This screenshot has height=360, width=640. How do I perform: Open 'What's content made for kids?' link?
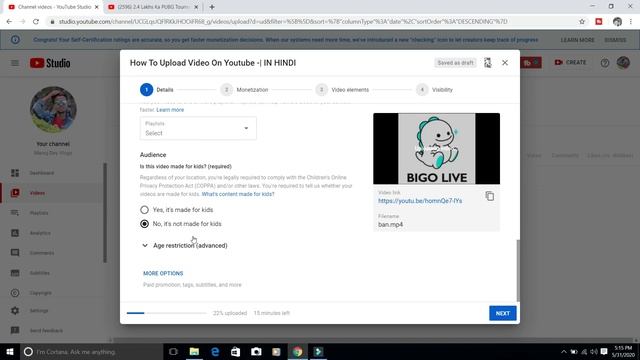click(x=238, y=194)
